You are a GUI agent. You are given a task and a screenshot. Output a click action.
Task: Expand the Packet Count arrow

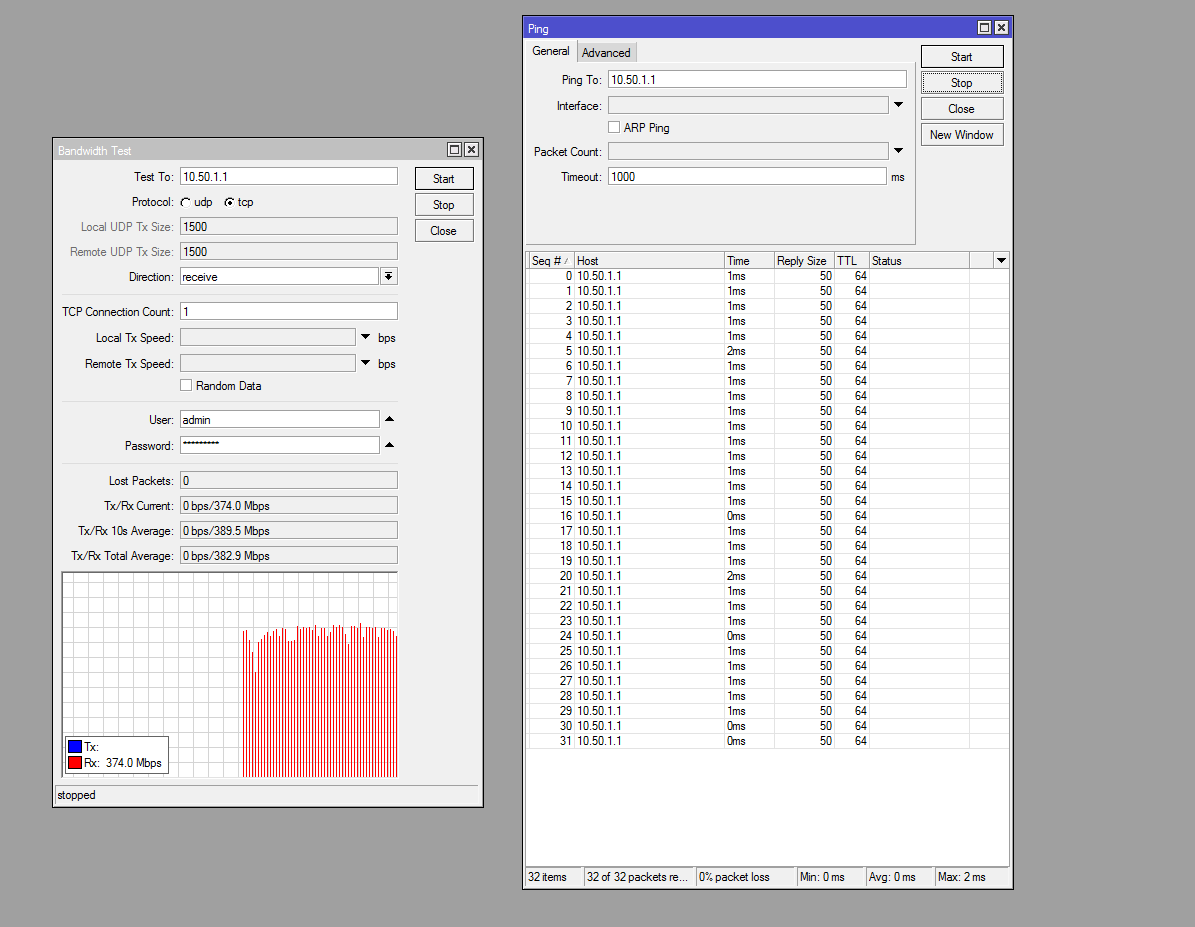pos(898,151)
